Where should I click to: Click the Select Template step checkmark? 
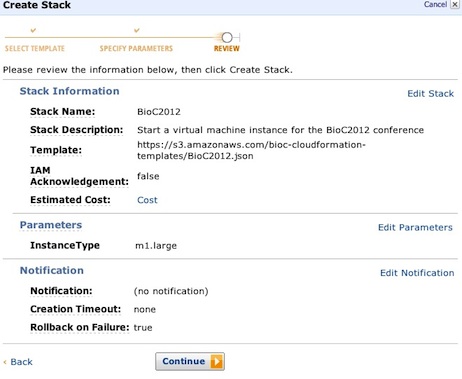33,31
